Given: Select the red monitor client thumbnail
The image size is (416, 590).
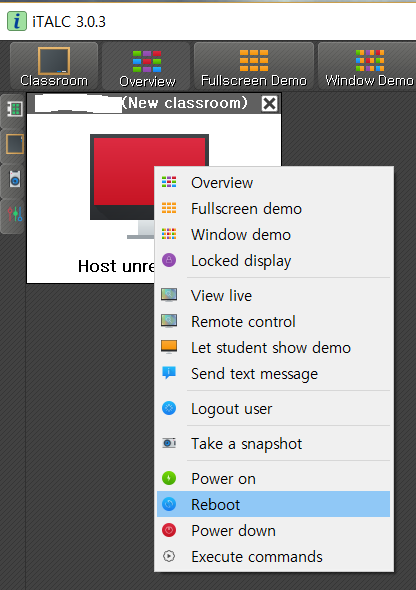Looking at the screenshot, I should pos(149,186).
